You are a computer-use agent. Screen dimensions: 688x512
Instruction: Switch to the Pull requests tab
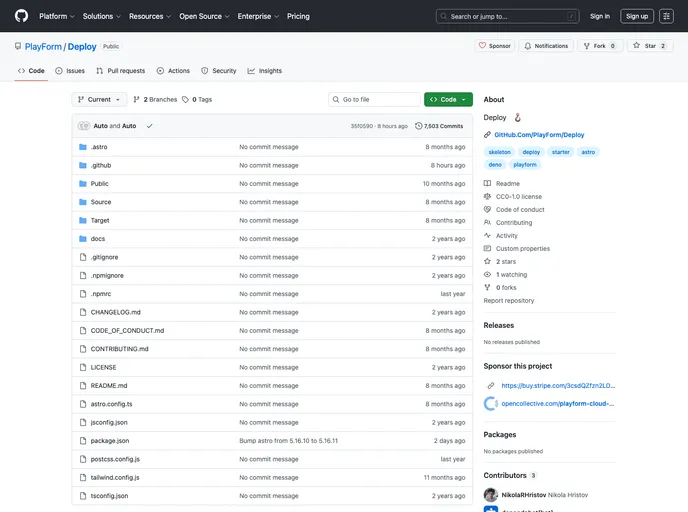pos(121,71)
